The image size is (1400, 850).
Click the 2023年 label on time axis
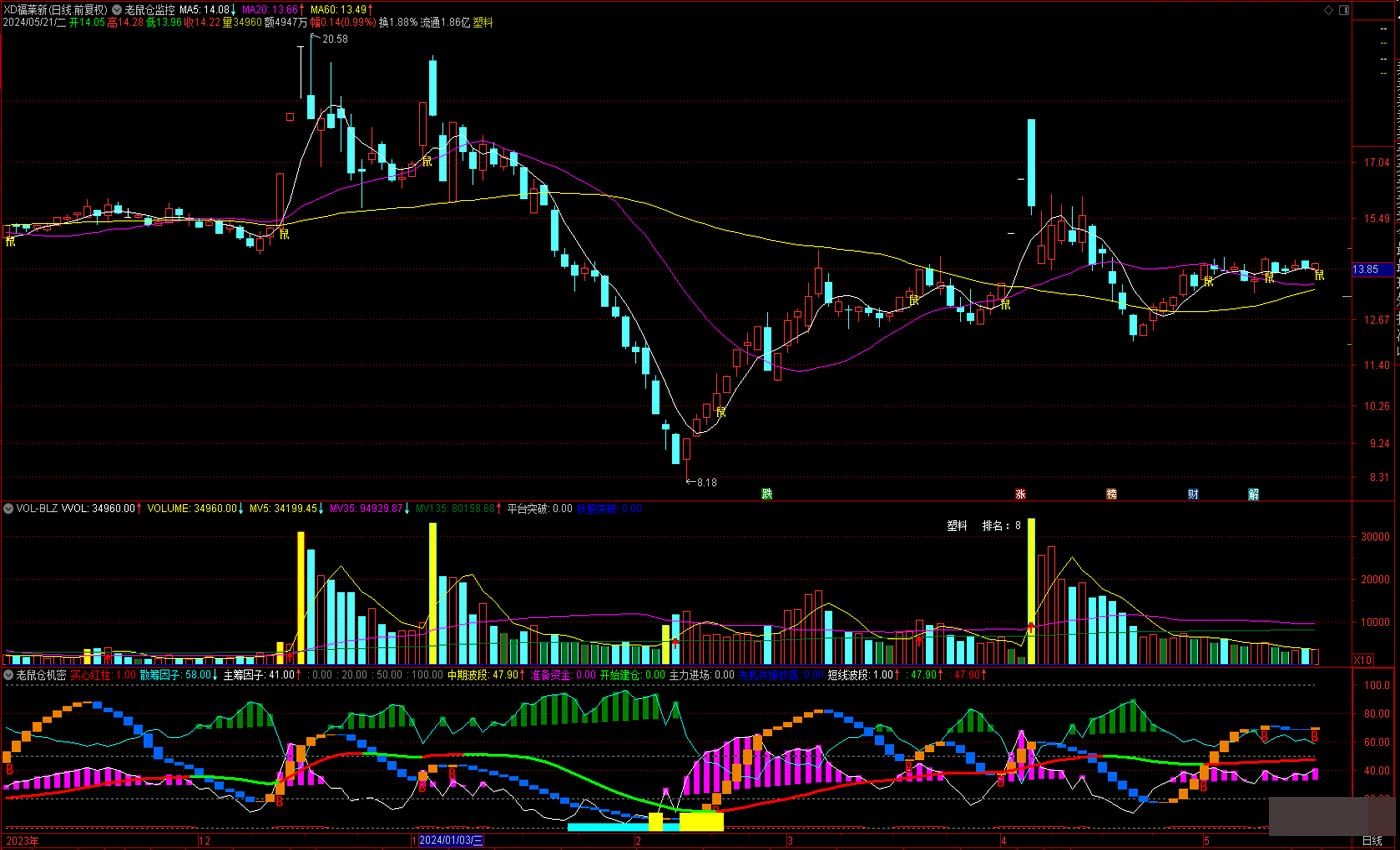click(x=20, y=841)
